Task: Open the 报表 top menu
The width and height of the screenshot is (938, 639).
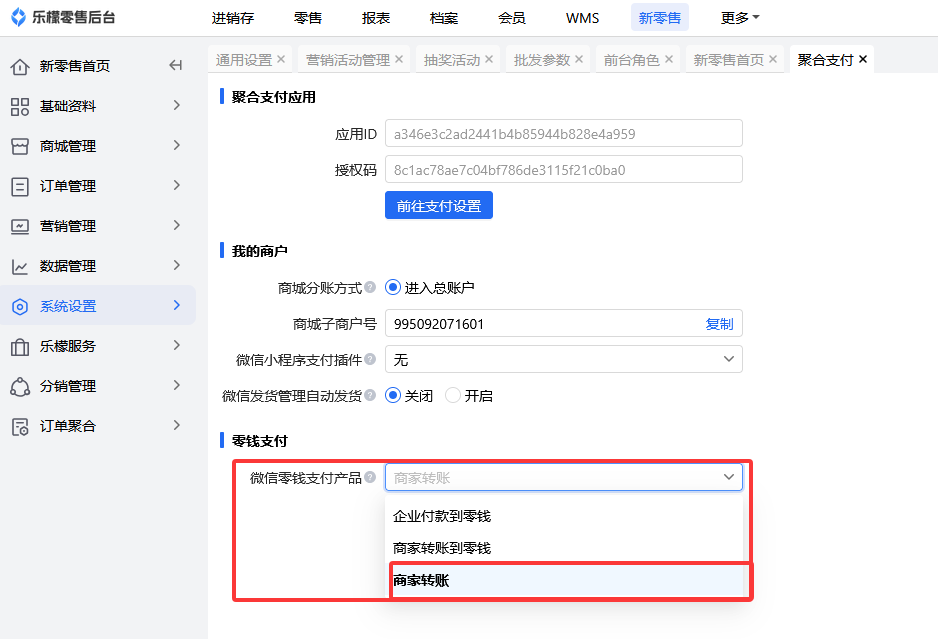Action: [376, 18]
